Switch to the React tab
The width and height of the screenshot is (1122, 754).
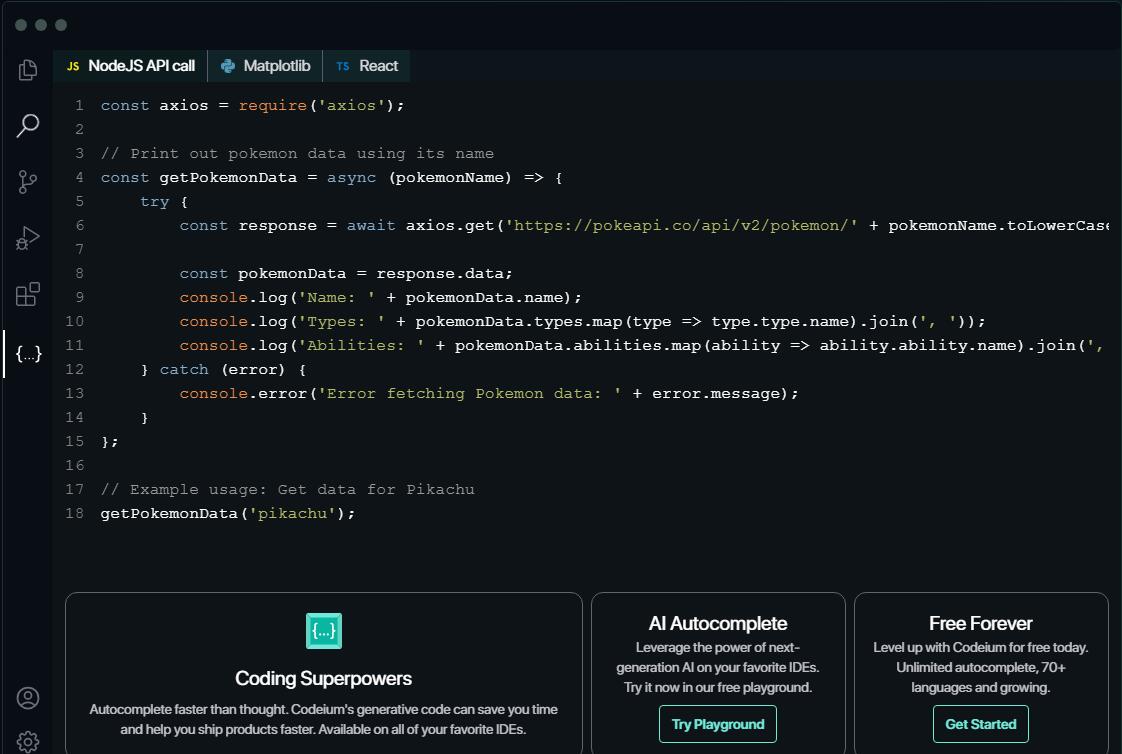pos(366,66)
